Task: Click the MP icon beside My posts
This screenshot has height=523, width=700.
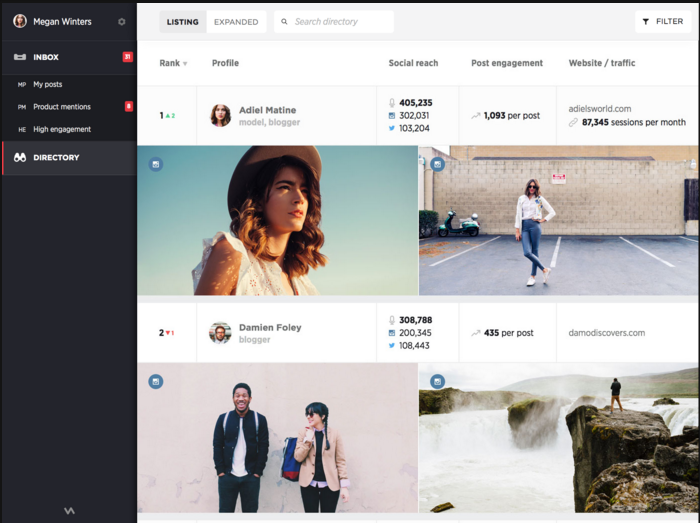Action: pos(22,84)
